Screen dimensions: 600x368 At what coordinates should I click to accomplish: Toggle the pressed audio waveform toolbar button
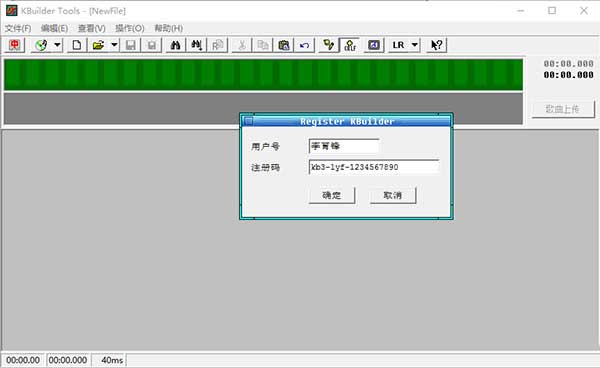point(350,45)
